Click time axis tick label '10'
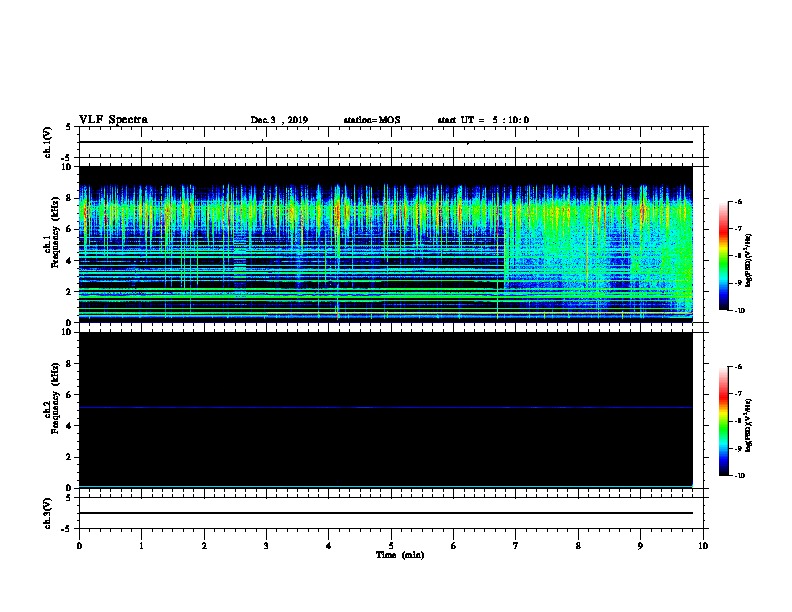792x612 pixels. click(x=703, y=545)
